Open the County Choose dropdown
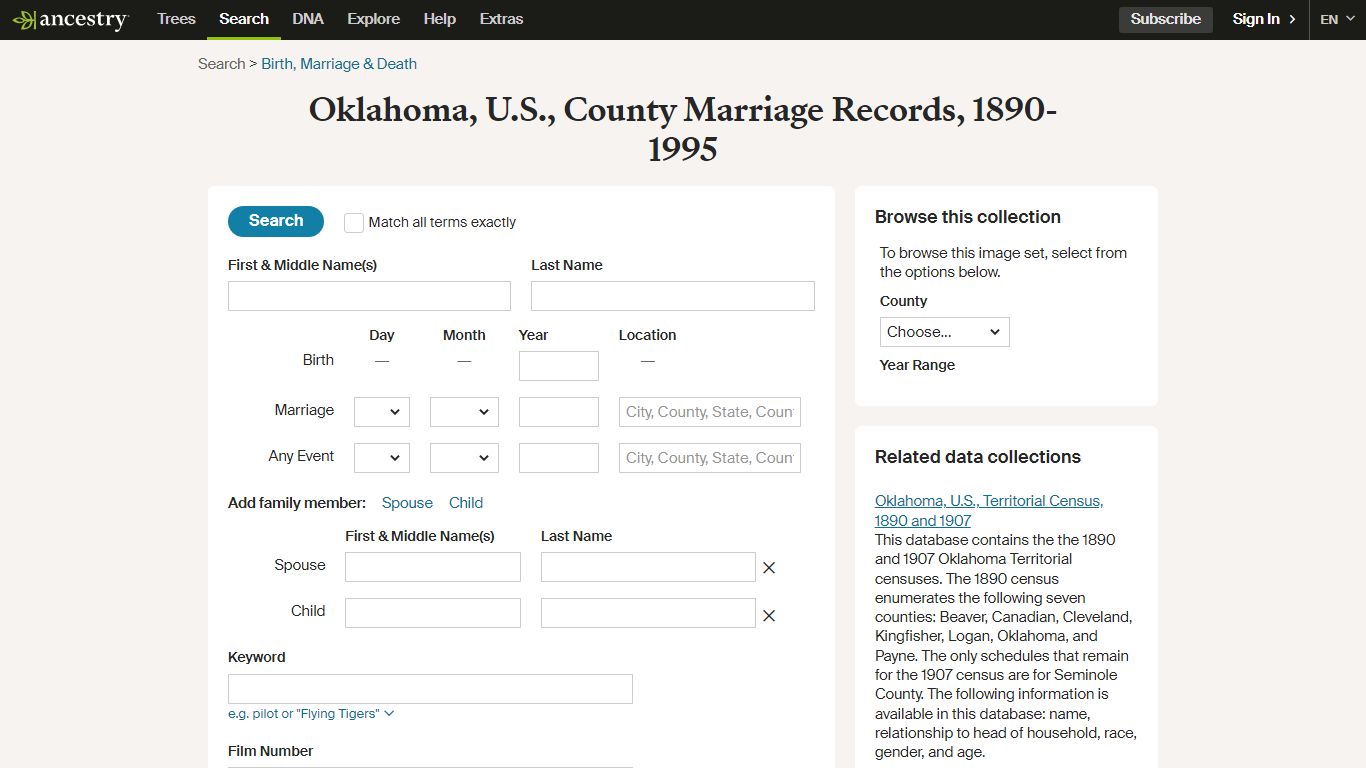The image size is (1366, 768). click(x=945, y=332)
